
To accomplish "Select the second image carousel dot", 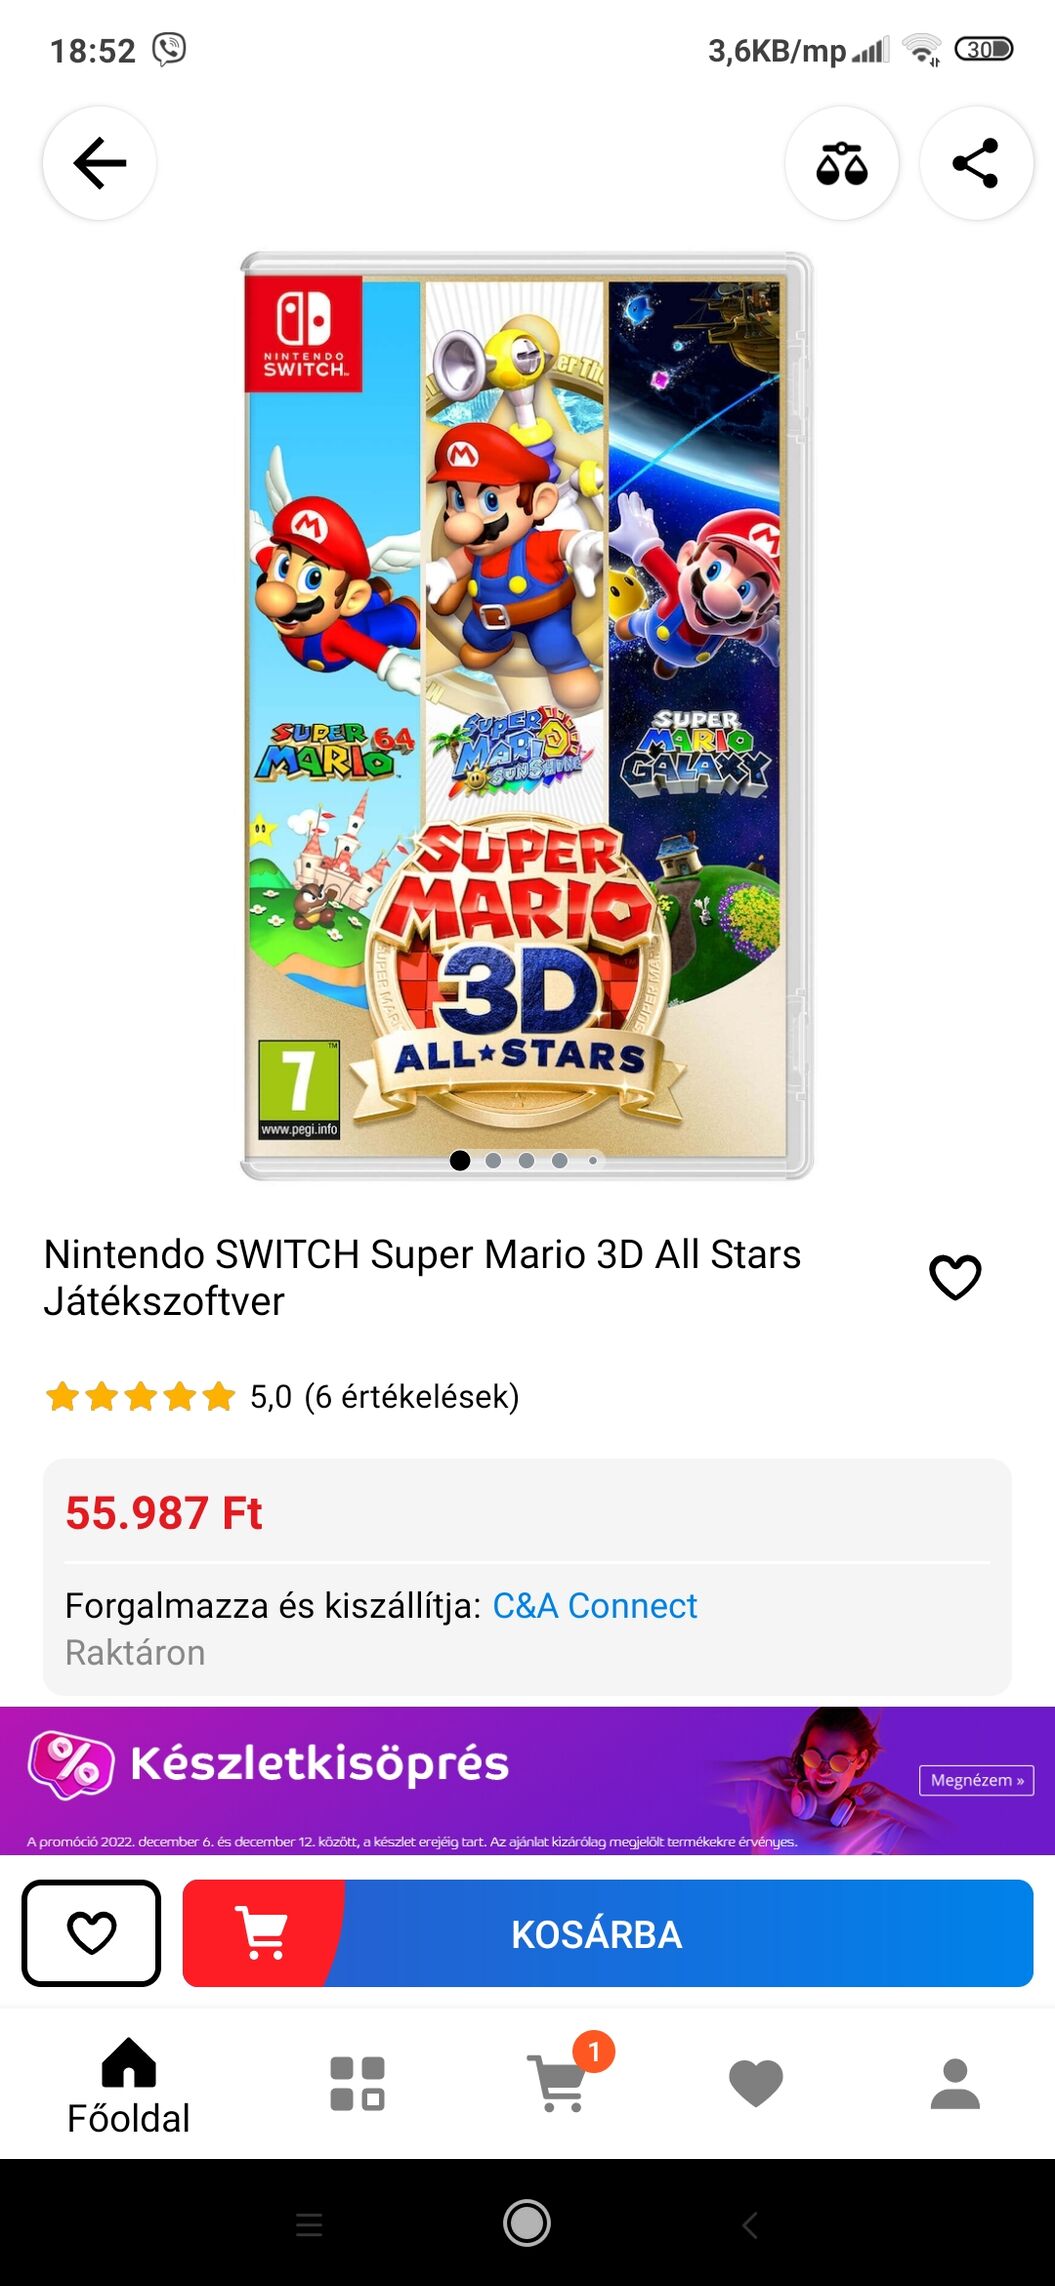I will coord(493,1160).
